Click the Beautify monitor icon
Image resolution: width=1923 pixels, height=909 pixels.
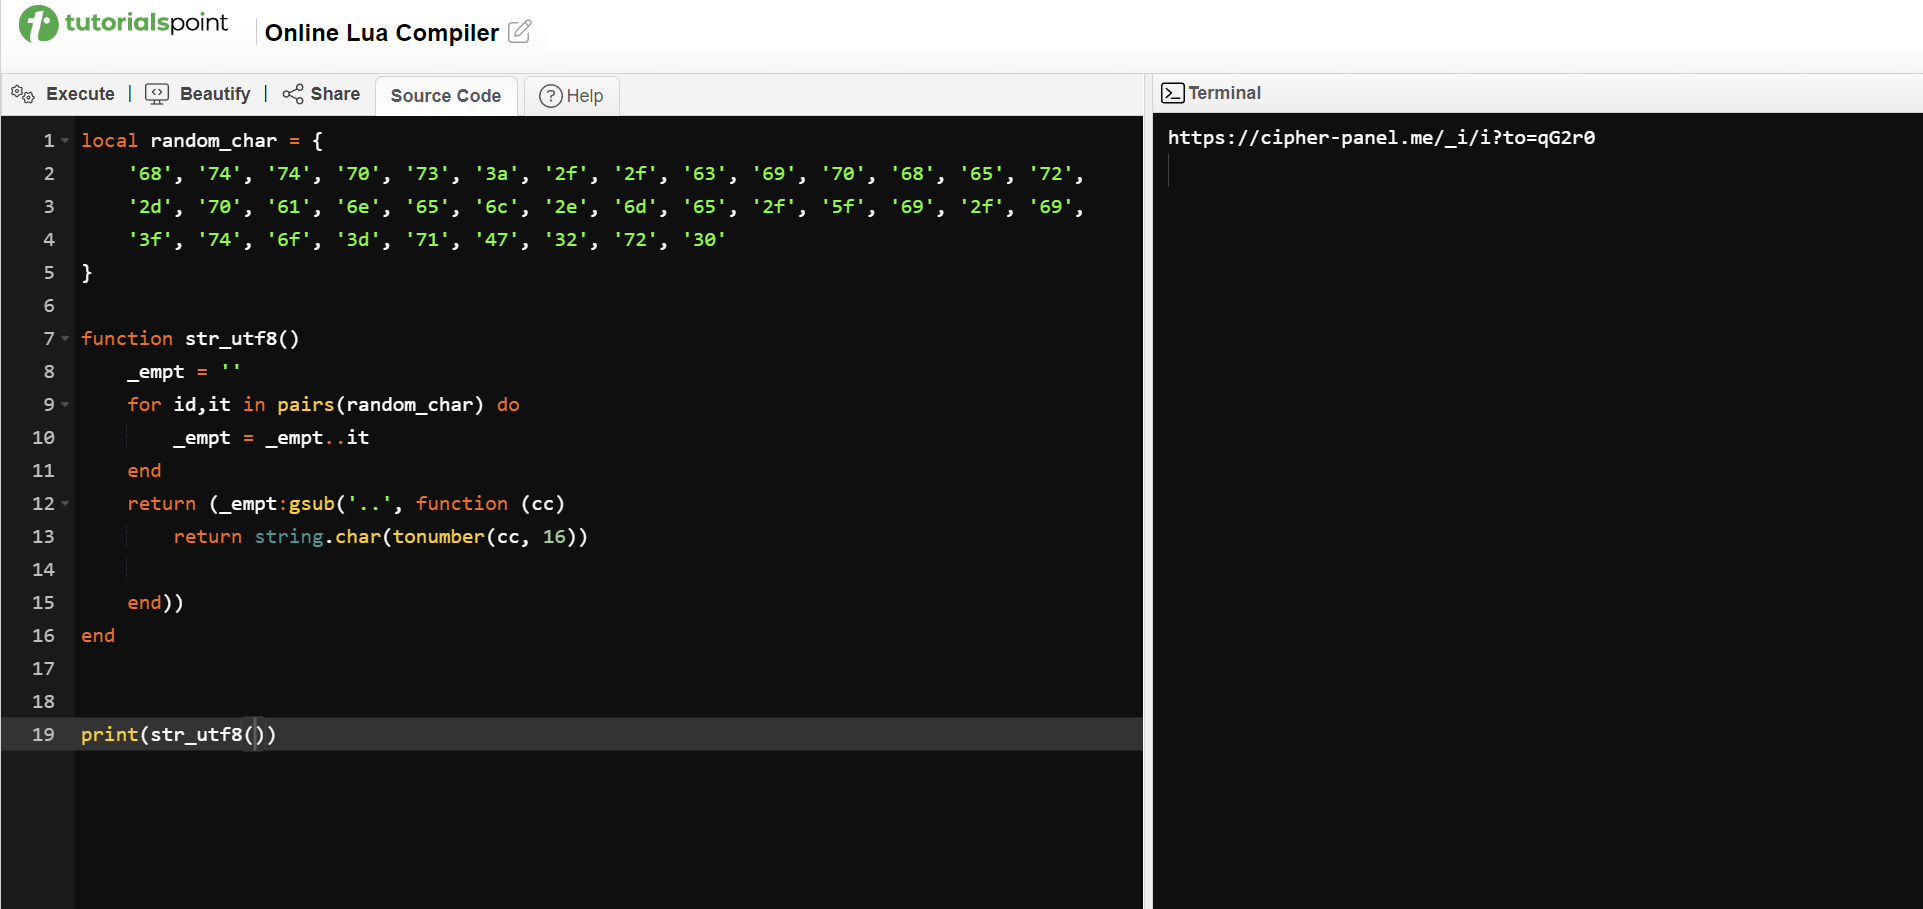tap(157, 94)
